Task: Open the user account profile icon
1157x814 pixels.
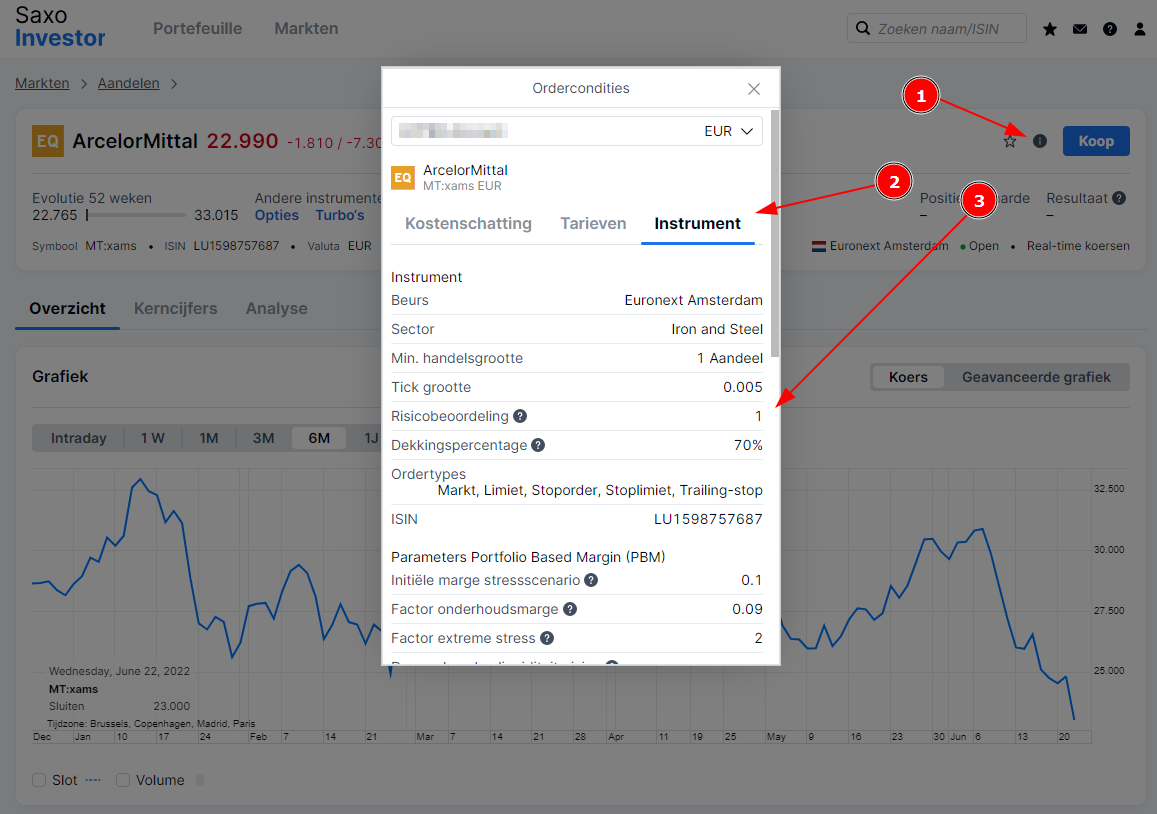Action: click(1140, 29)
